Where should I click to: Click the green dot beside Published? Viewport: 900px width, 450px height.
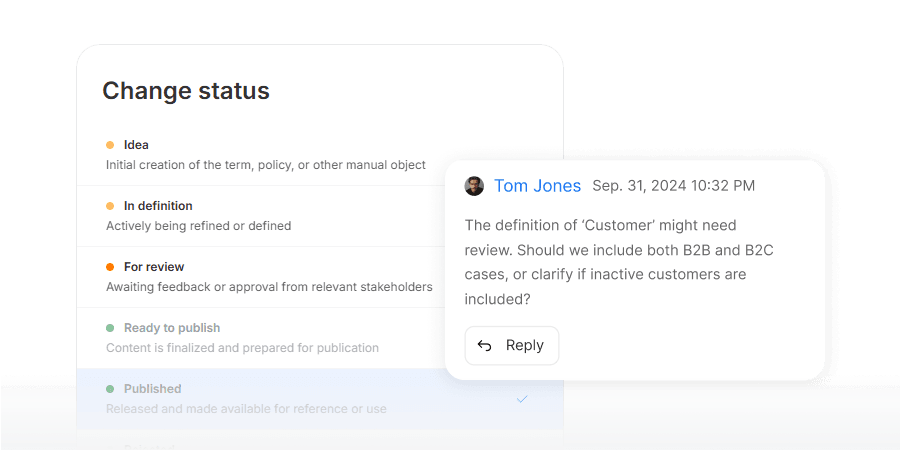110,389
